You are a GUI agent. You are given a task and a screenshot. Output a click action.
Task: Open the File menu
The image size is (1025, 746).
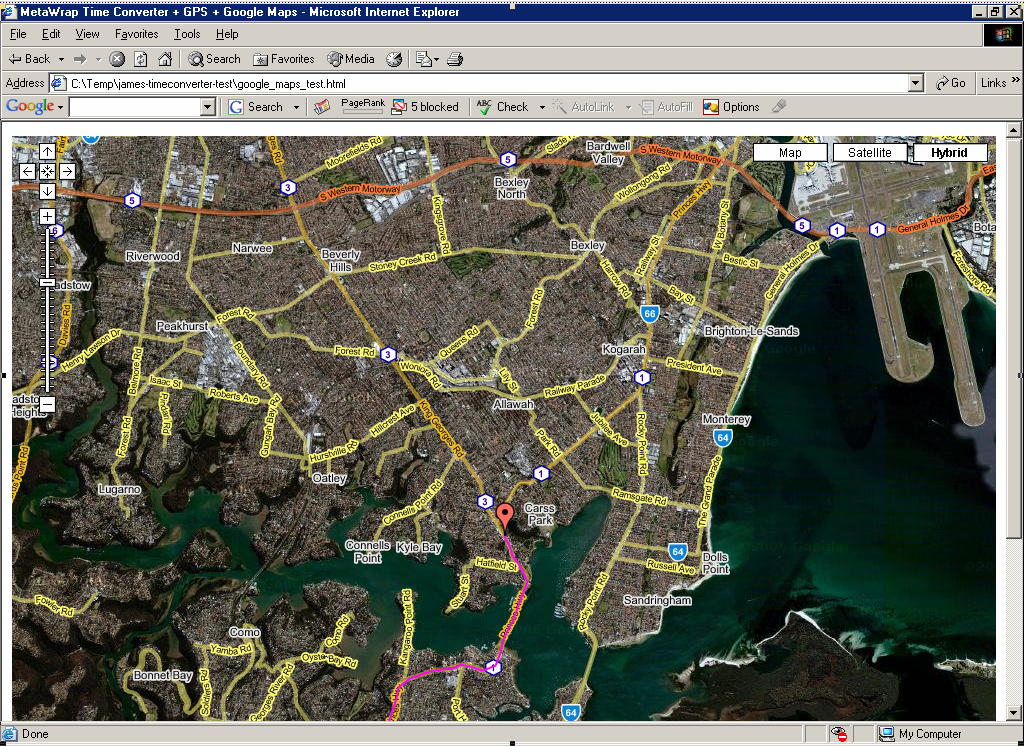[x=18, y=34]
